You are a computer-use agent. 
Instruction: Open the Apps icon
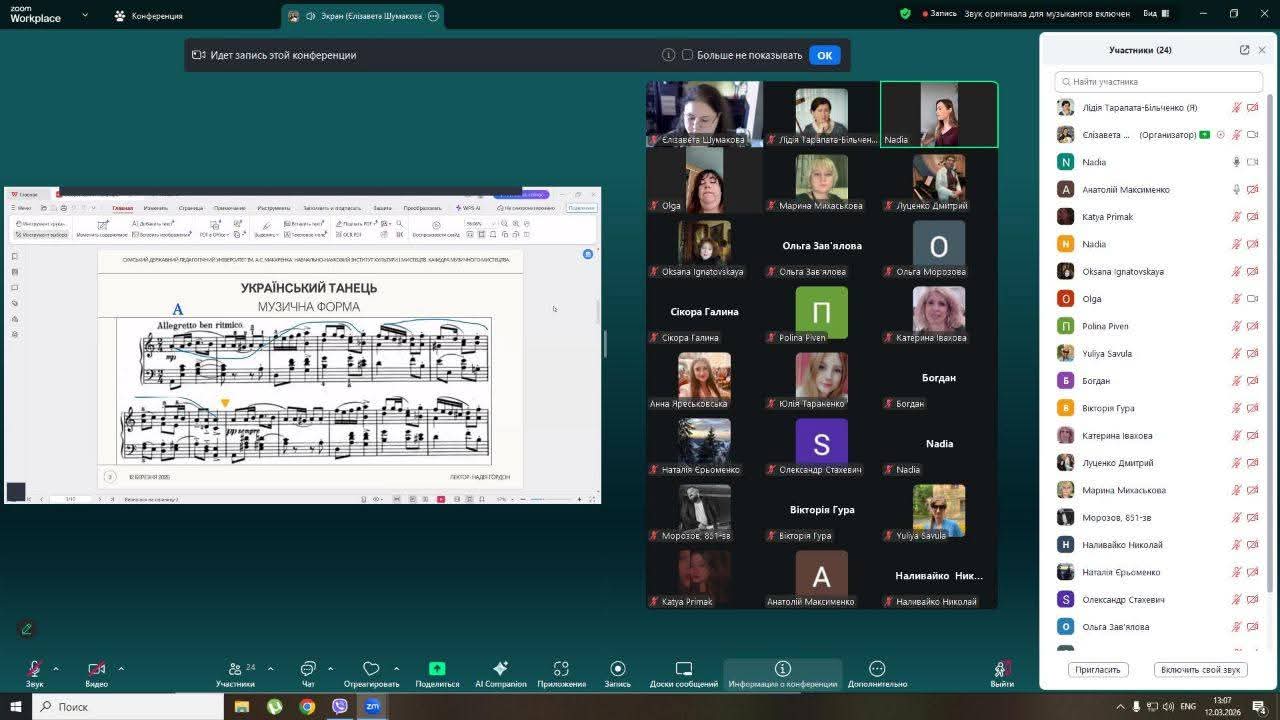click(561, 669)
